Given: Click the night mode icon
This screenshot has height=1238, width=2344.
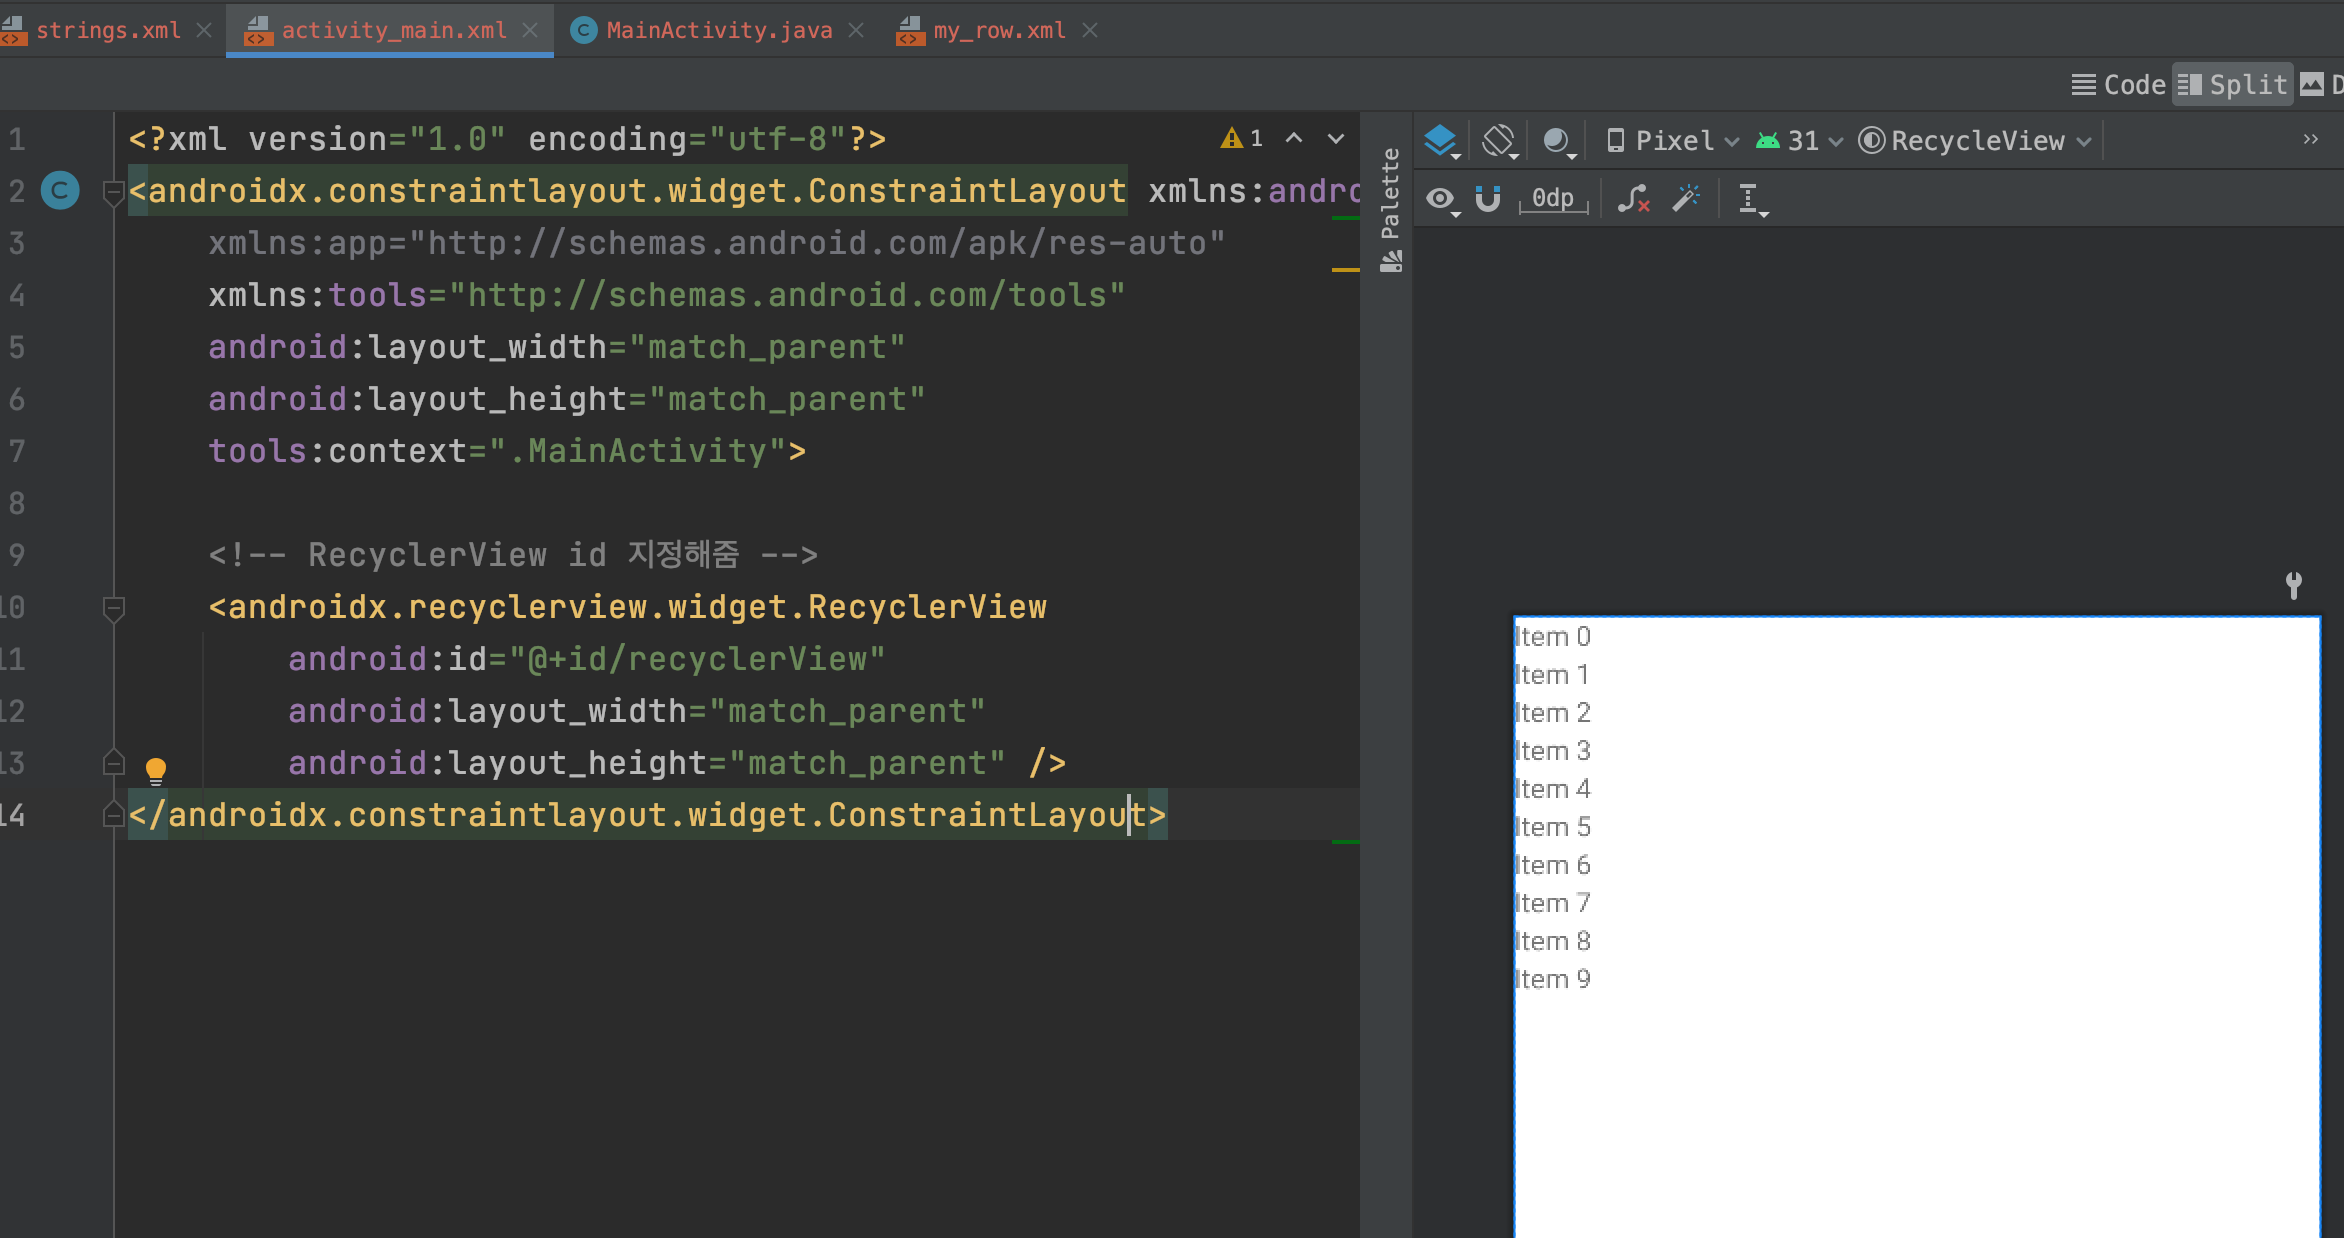Looking at the screenshot, I should tap(1556, 140).
